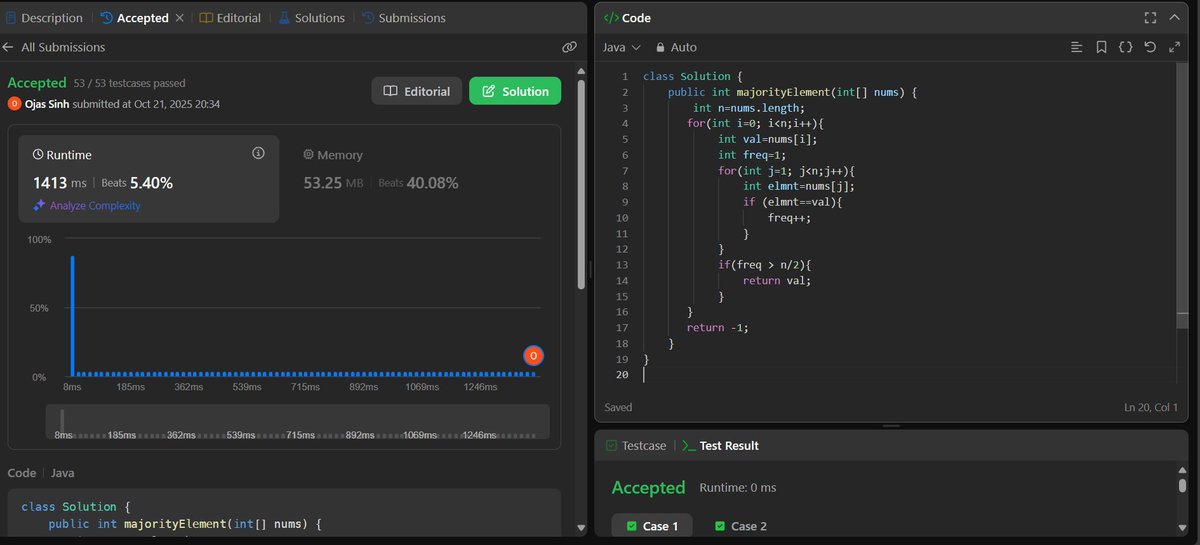The height and width of the screenshot is (545, 1200).
Task: Copy submission link via chain icon
Action: tap(569, 47)
